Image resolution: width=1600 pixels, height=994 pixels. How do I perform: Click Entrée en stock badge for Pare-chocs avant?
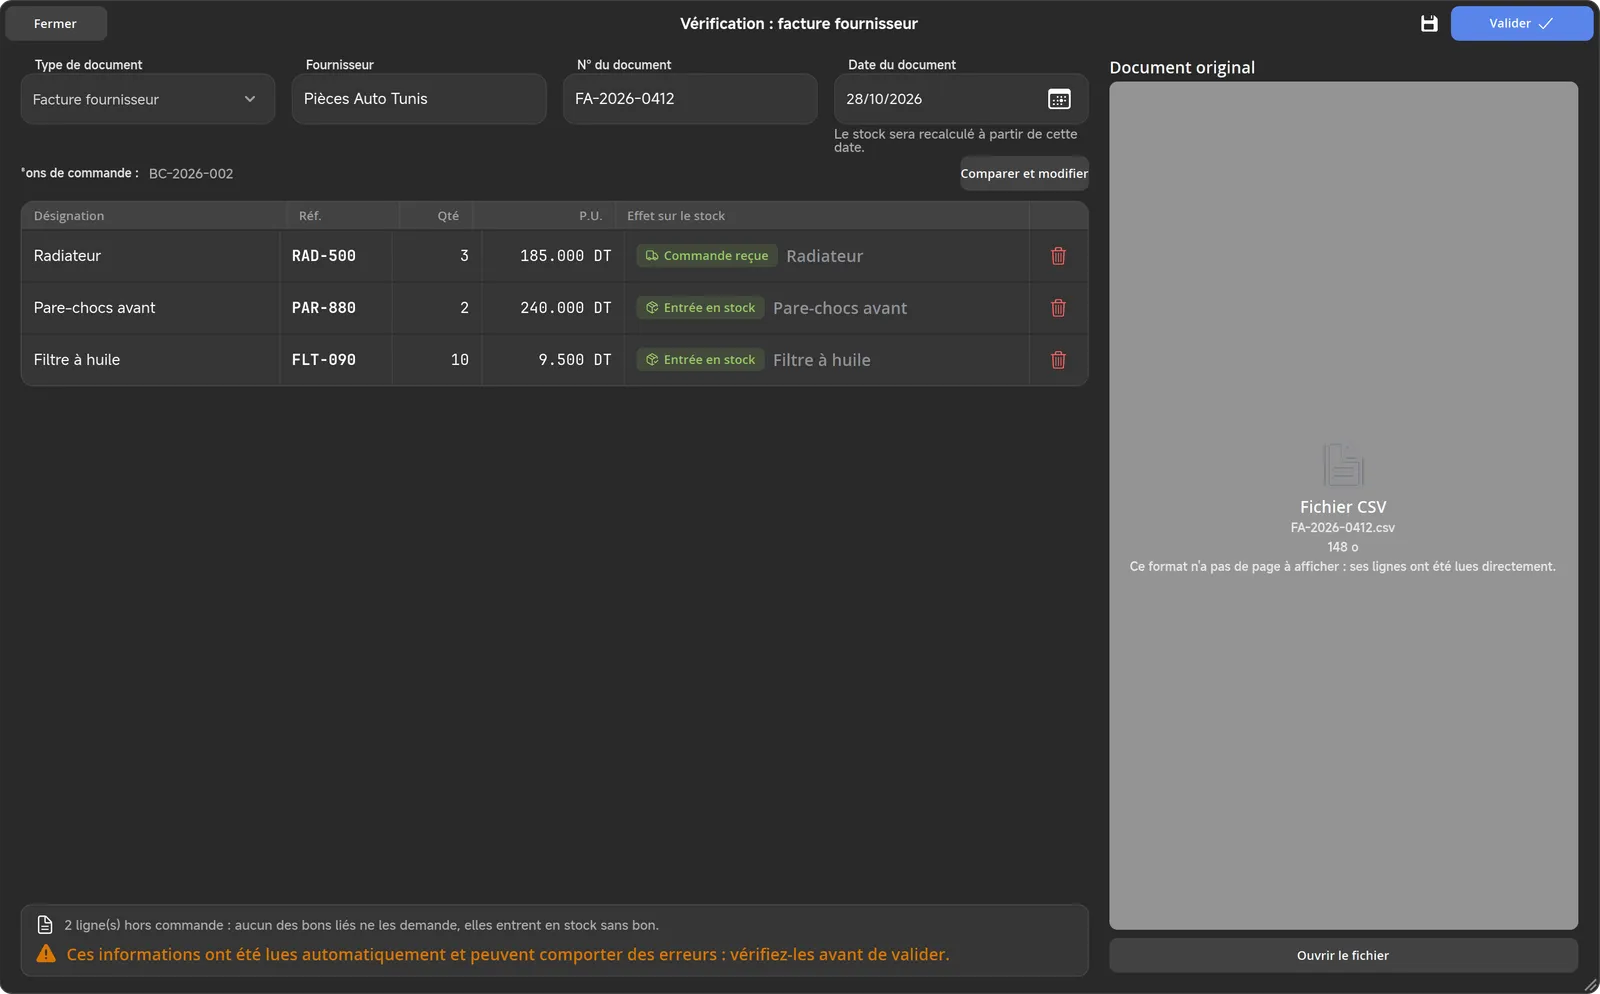click(x=700, y=308)
